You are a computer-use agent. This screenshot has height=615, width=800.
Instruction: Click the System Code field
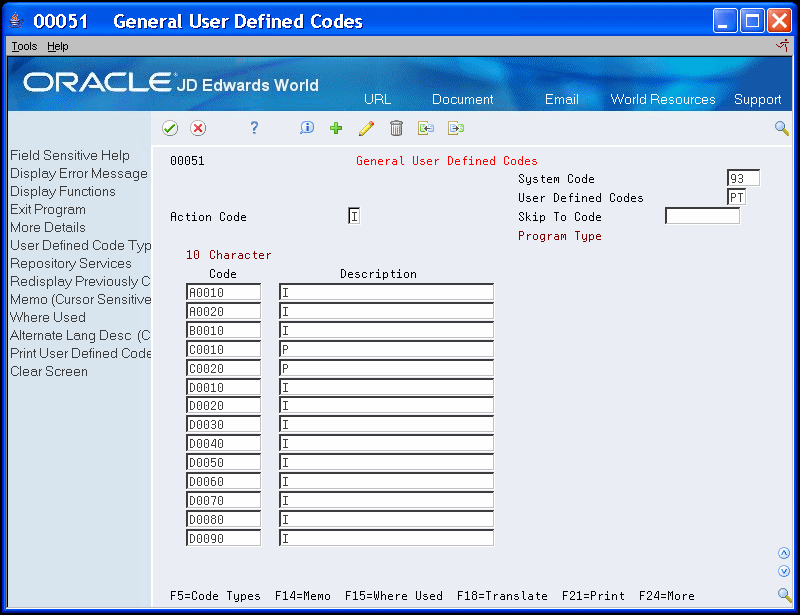pos(743,178)
